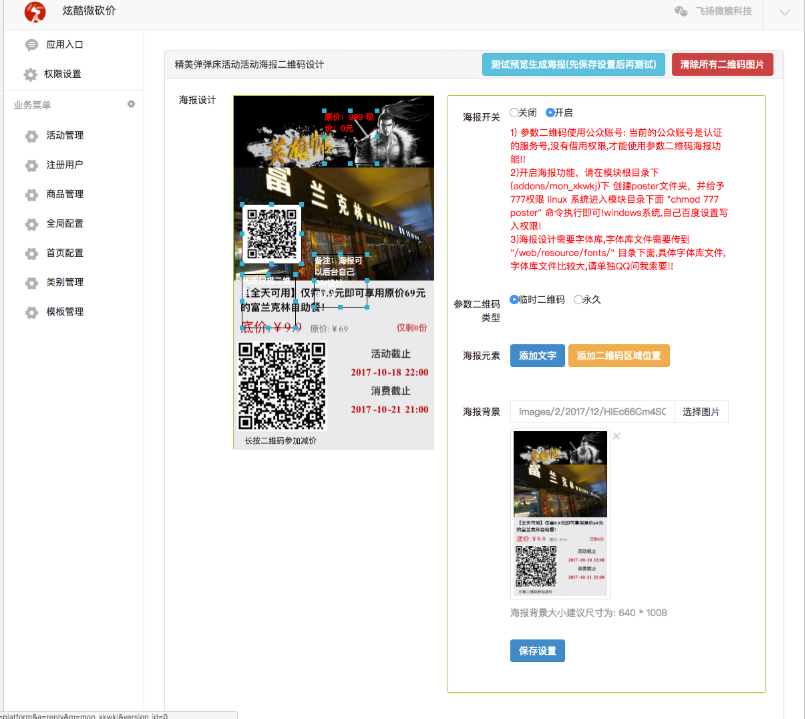Click the gear icon for 活动管理
805x719 pixels.
tap(32, 136)
